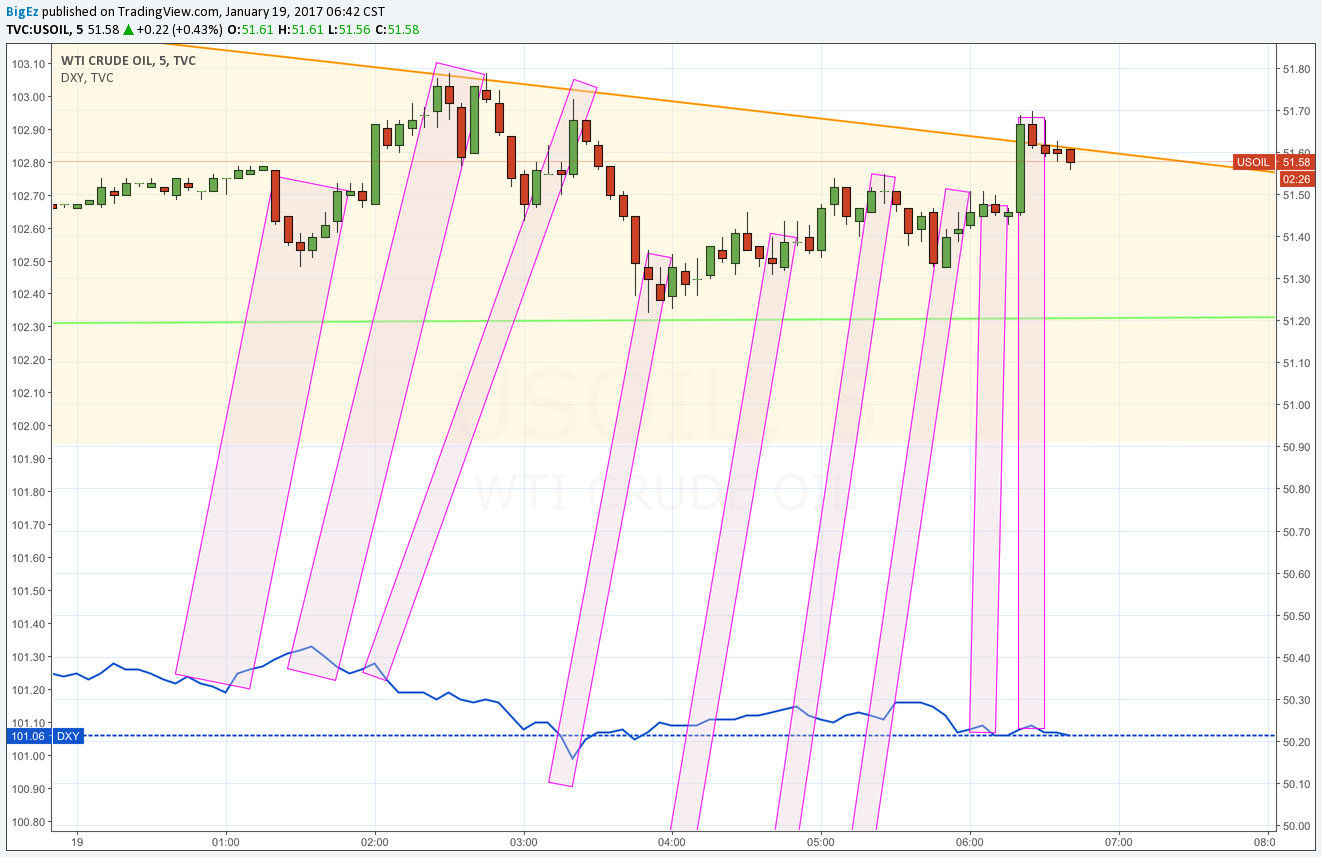Click the 08:00 time axis label
1322x857 pixels.
coord(1267,842)
